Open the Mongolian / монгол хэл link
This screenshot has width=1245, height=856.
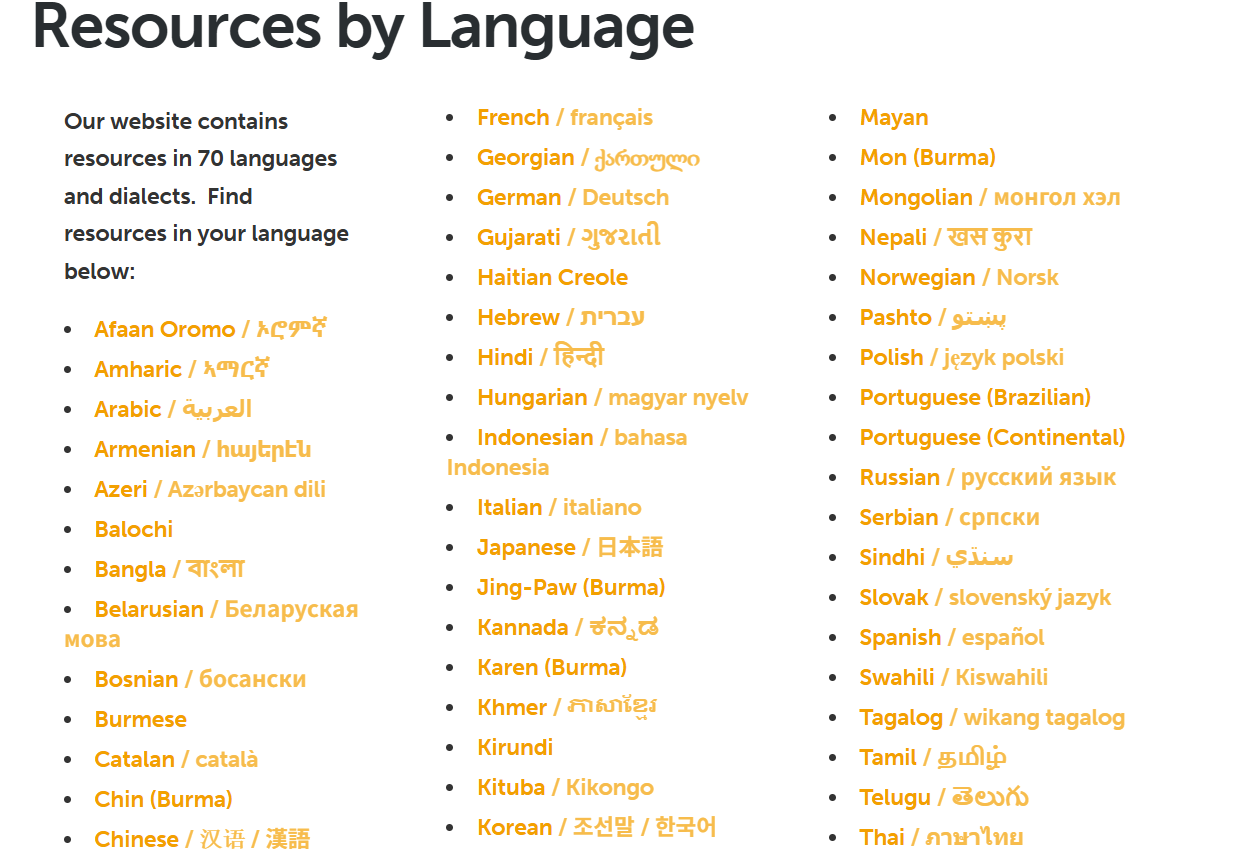click(990, 197)
